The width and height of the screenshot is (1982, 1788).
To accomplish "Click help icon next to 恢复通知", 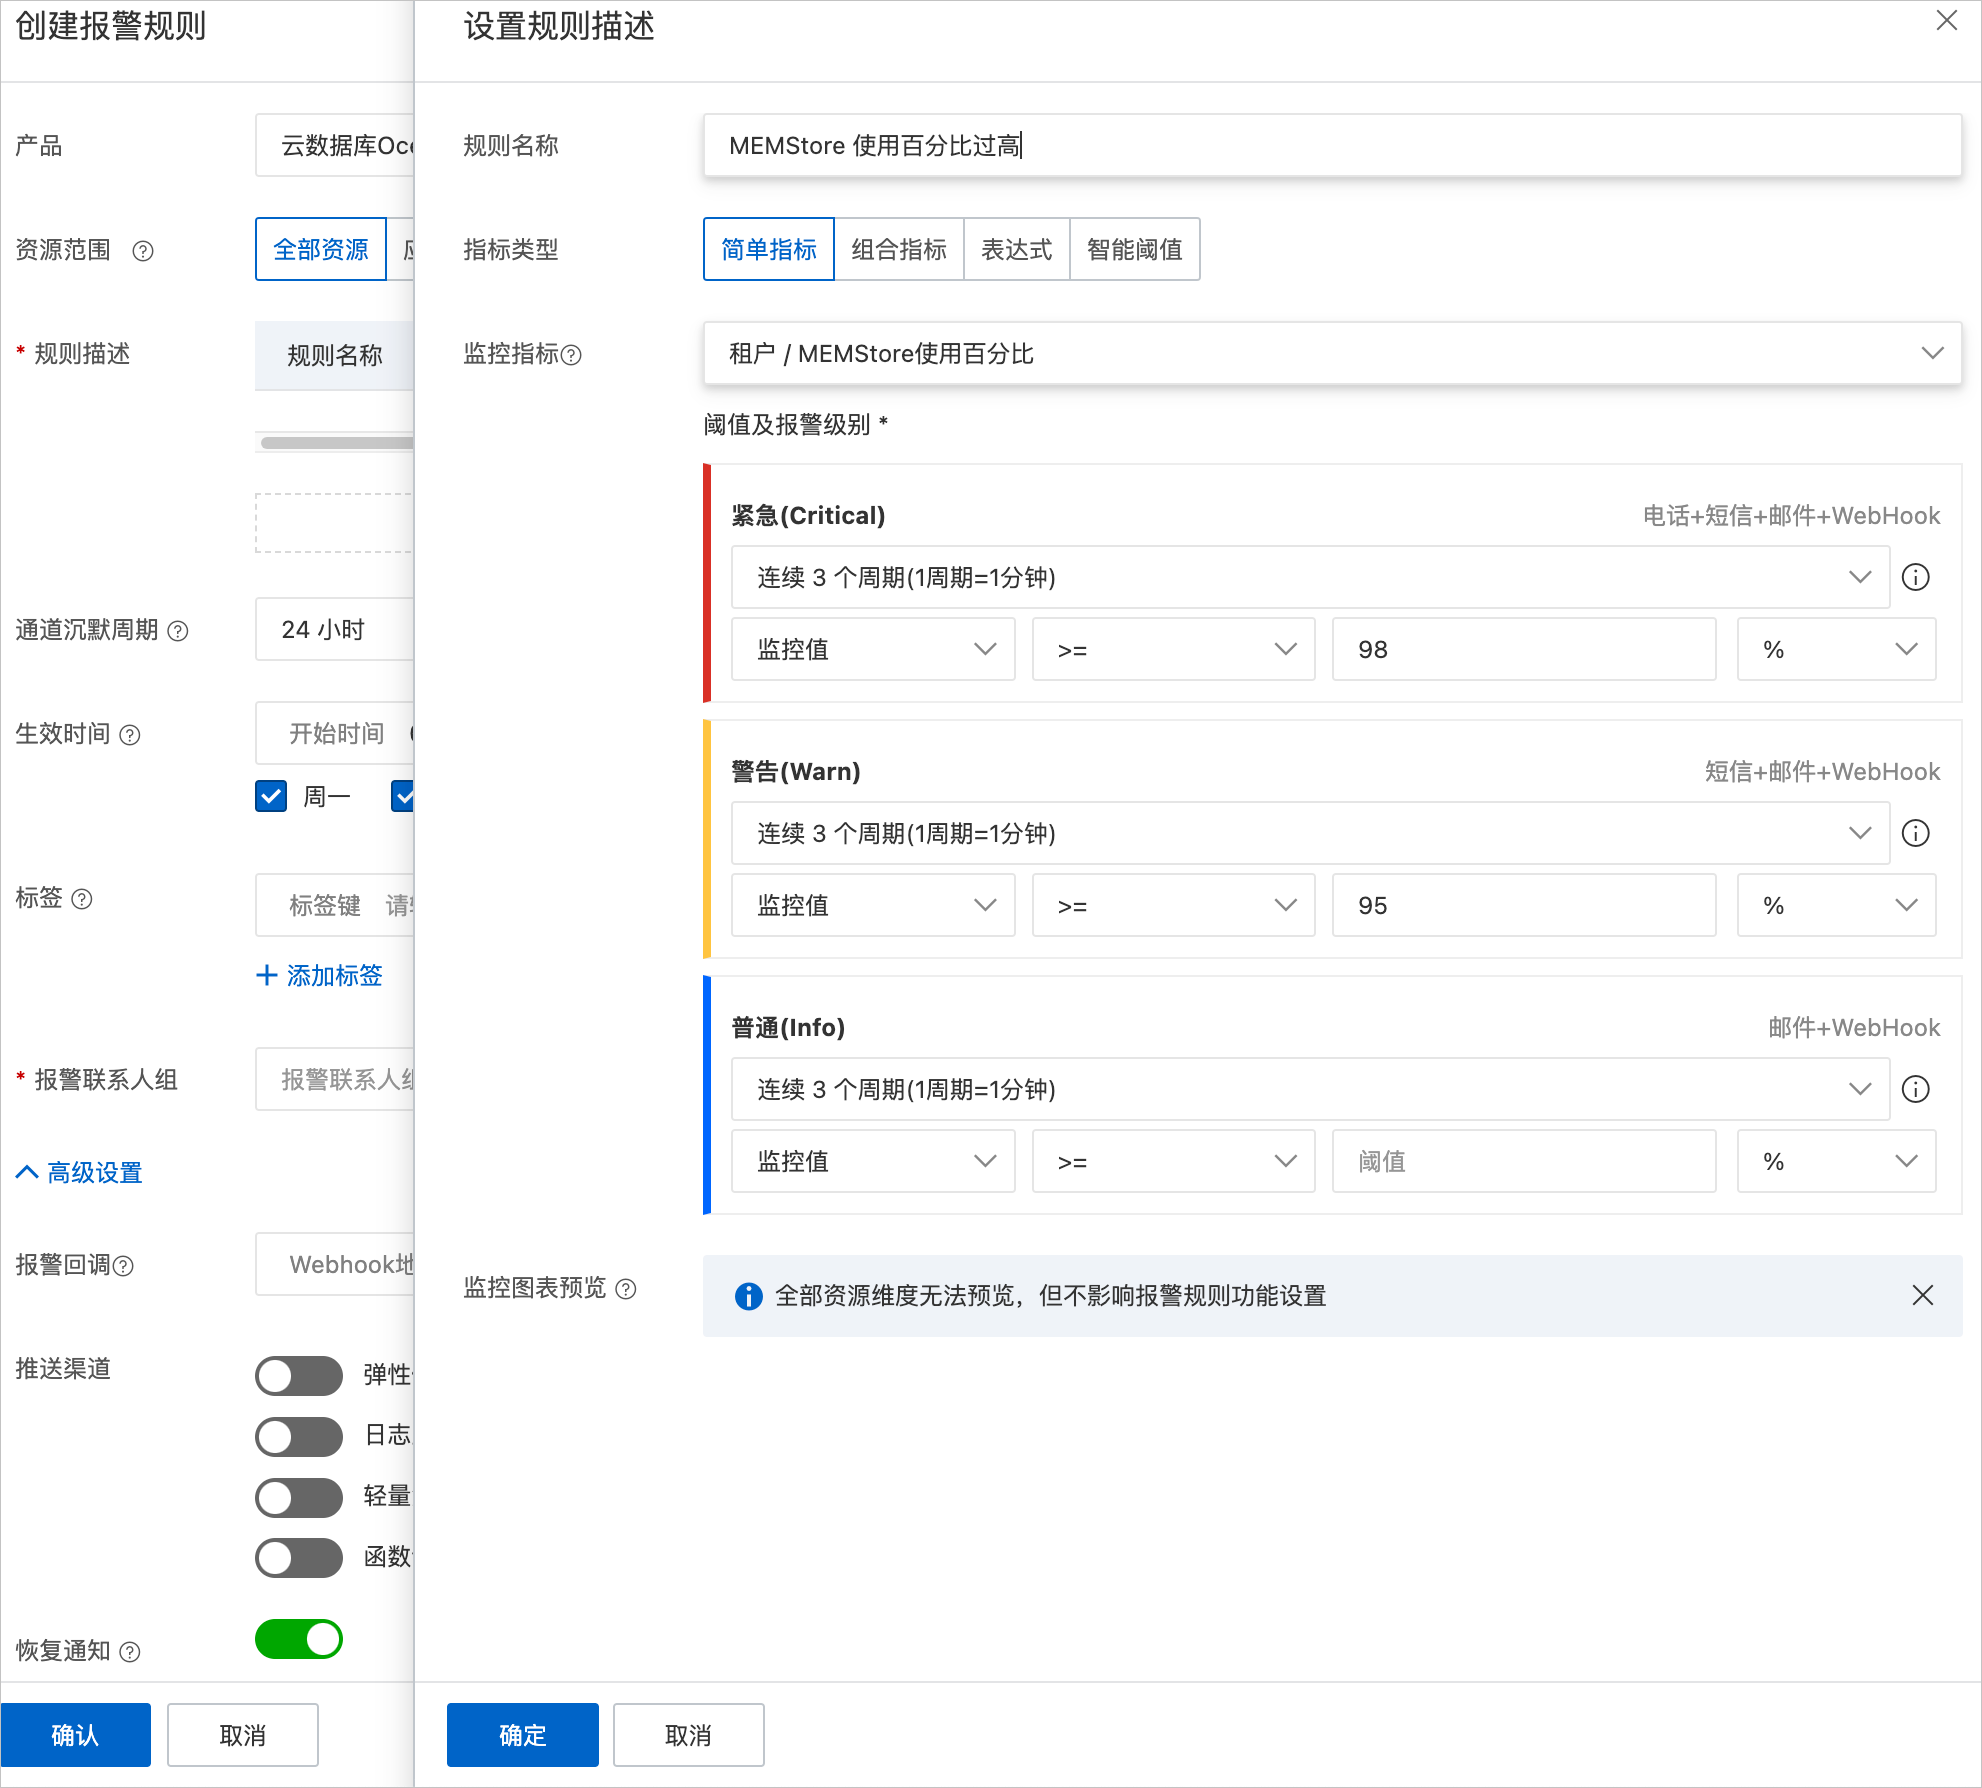I will click(x=130, y=1652).
